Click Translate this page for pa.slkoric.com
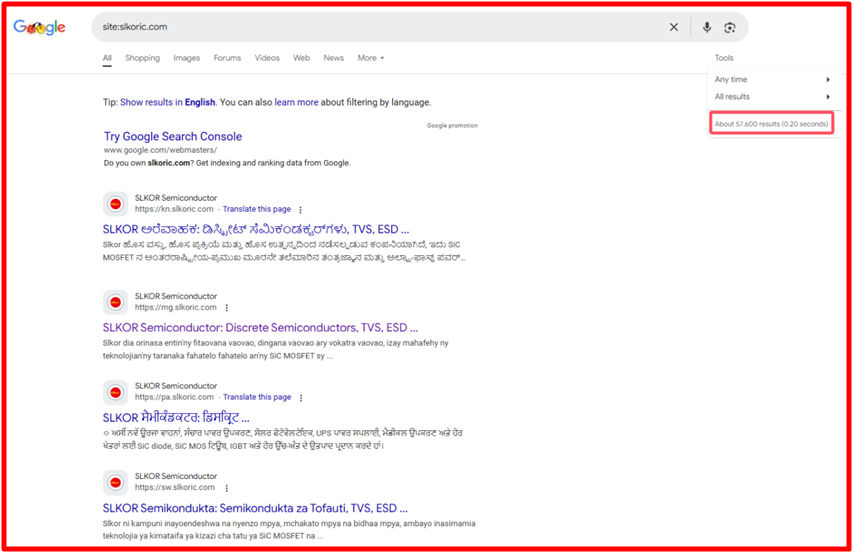Screen dimensions: 853x553 pyautogui.click(x=256, y=397)
